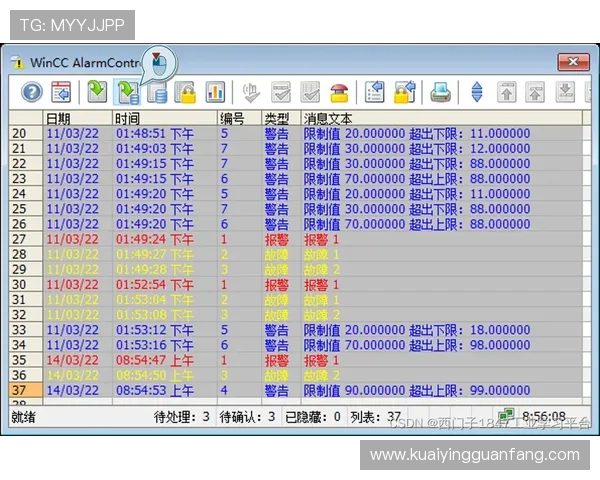Click 警告 type in row 23
This screenshot has height=480, width=600.
tap(277, 179)
